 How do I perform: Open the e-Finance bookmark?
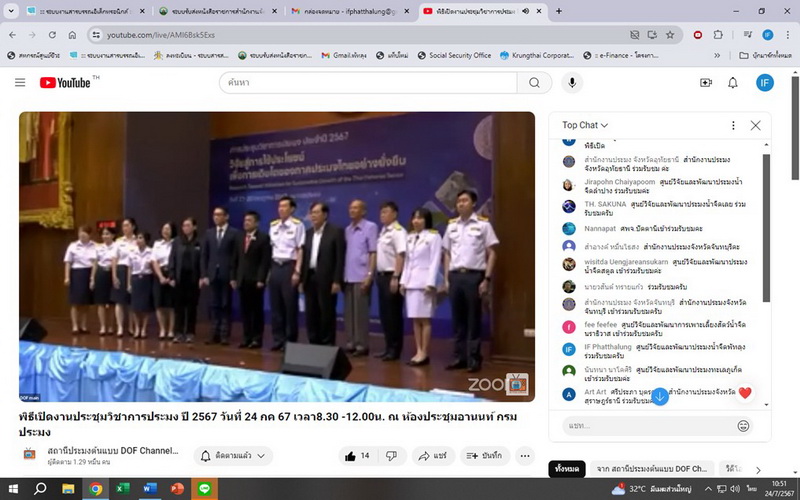click(x=620, y=55)
